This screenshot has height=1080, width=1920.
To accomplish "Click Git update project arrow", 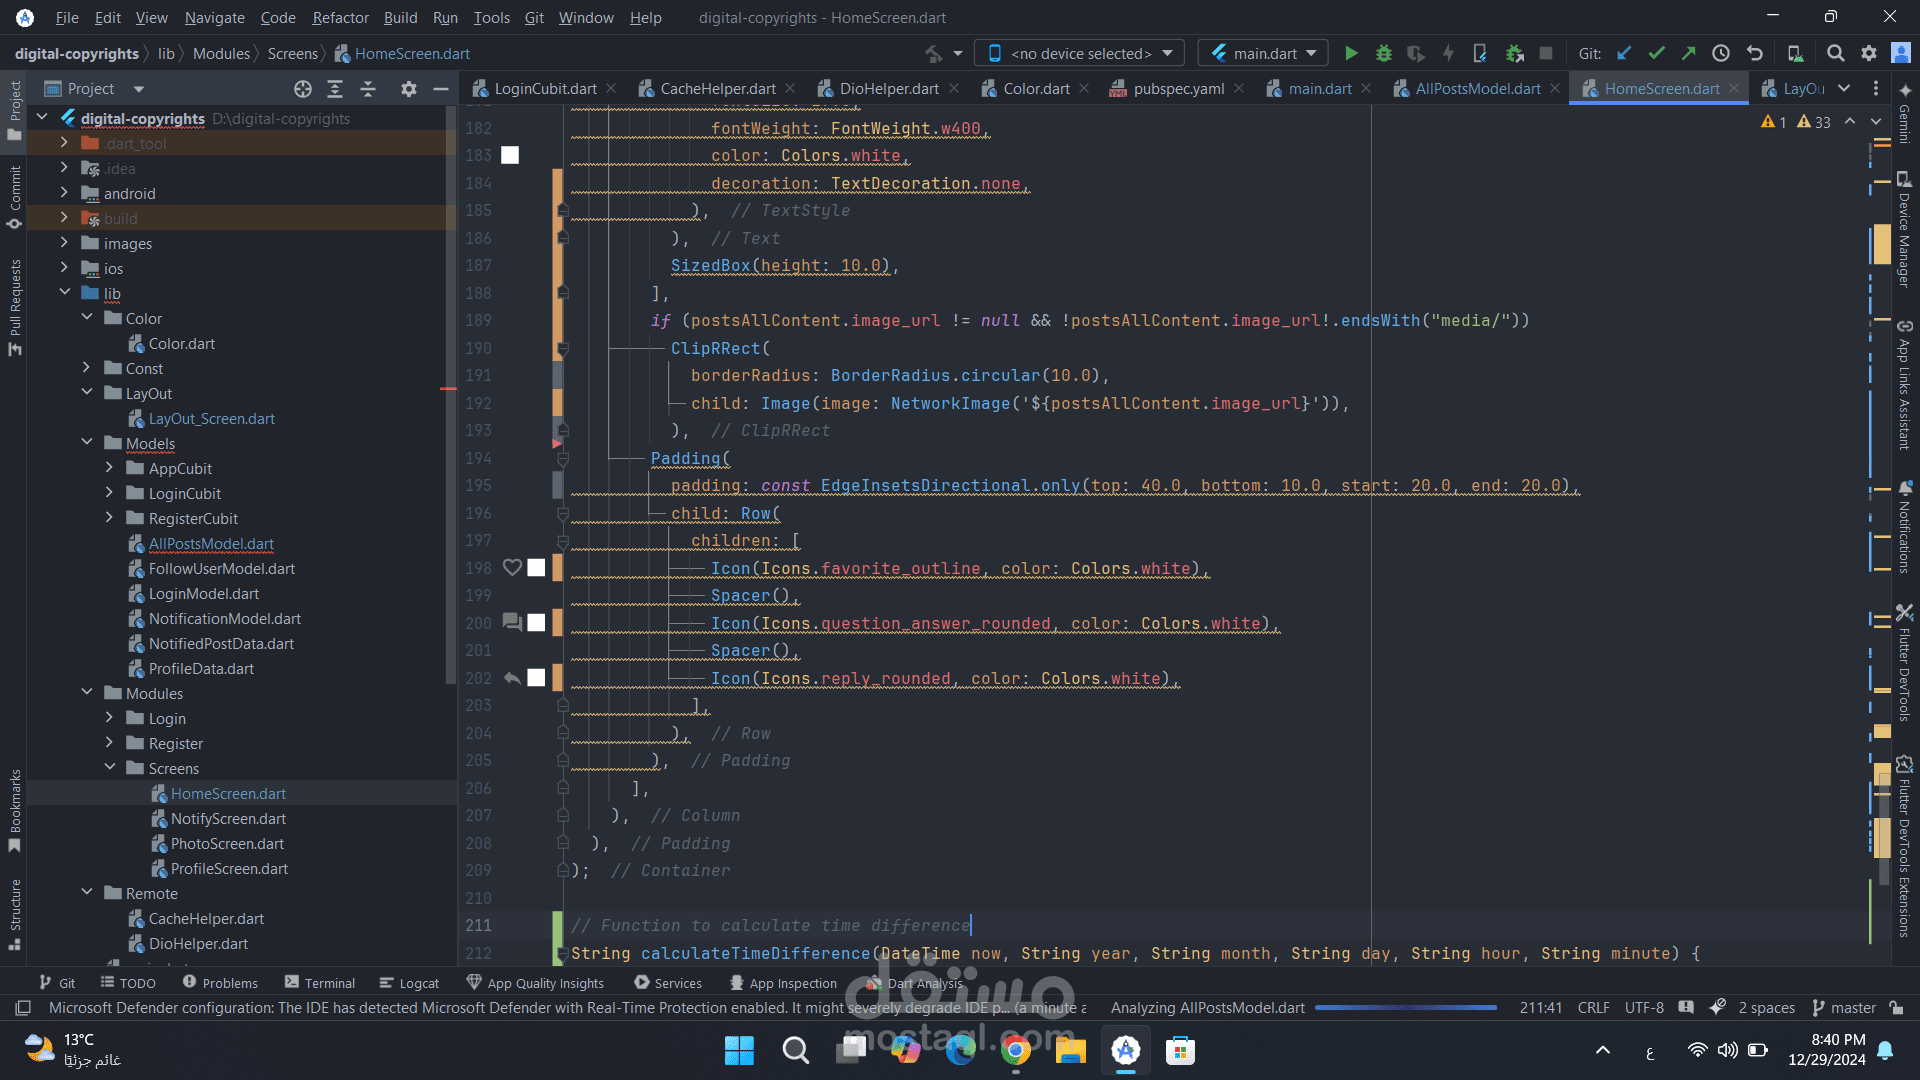I will tap(1624, 54).
